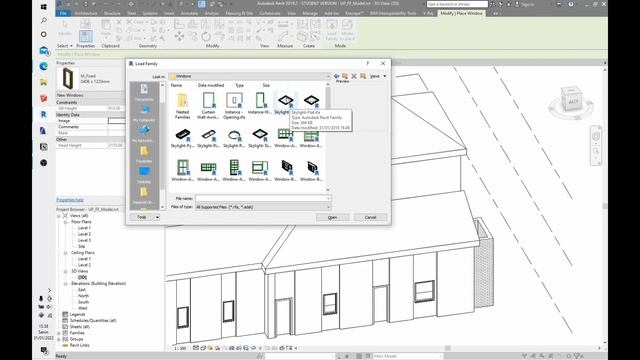This screenshot has height=360, width=640.
Task: Expand the Families tree node
Action: pos(59,333)
